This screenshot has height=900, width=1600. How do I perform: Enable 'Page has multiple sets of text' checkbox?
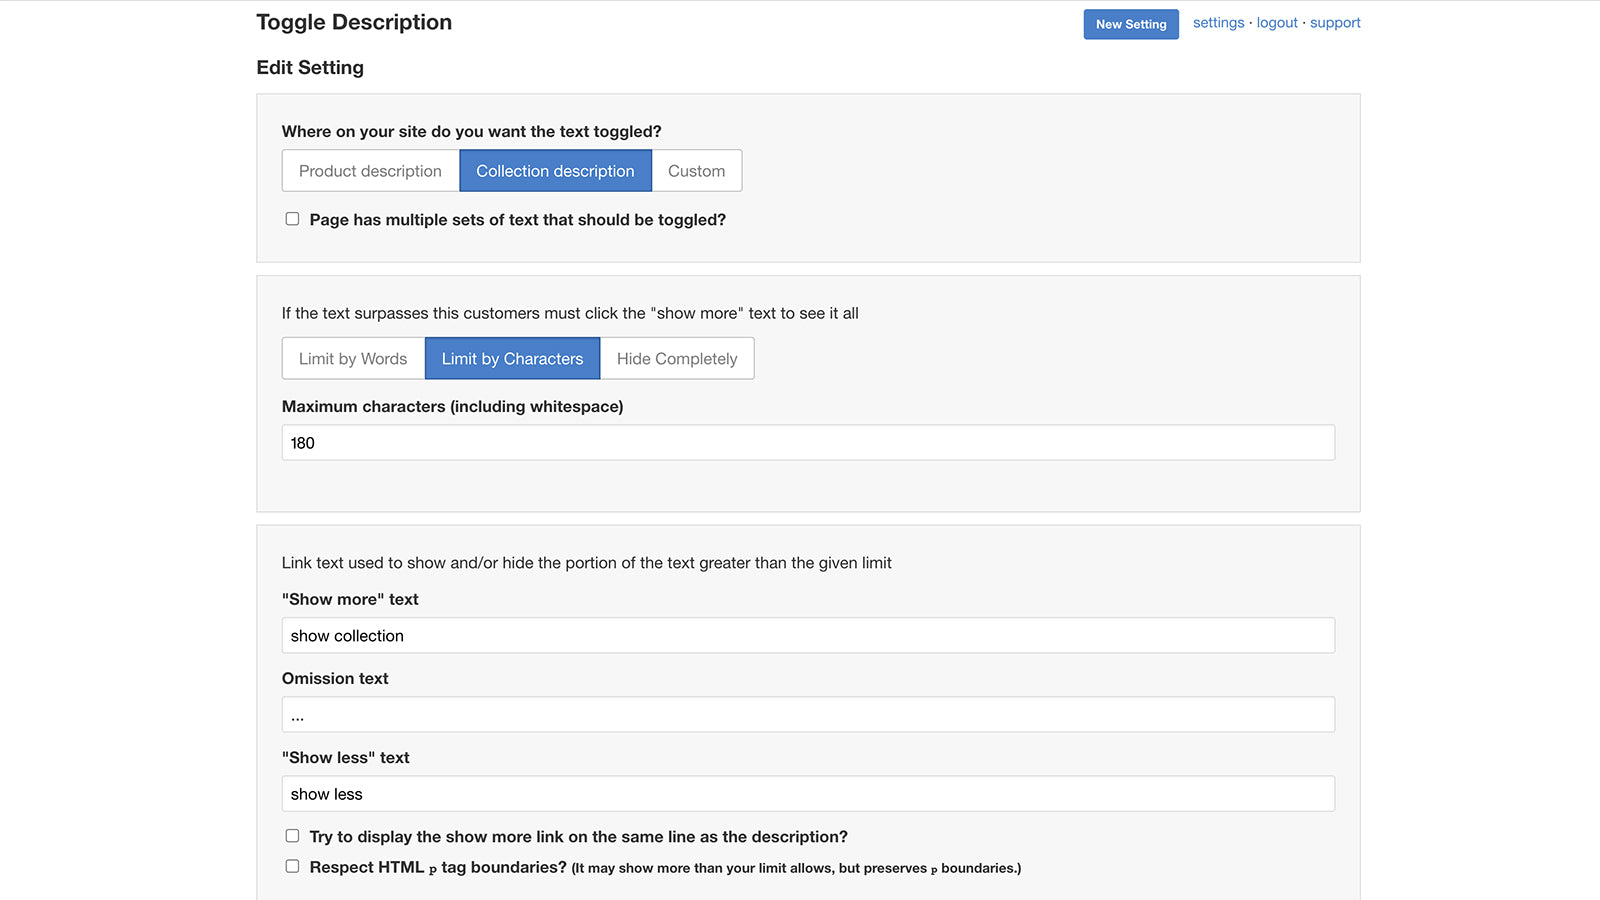(x=292, y=218)
